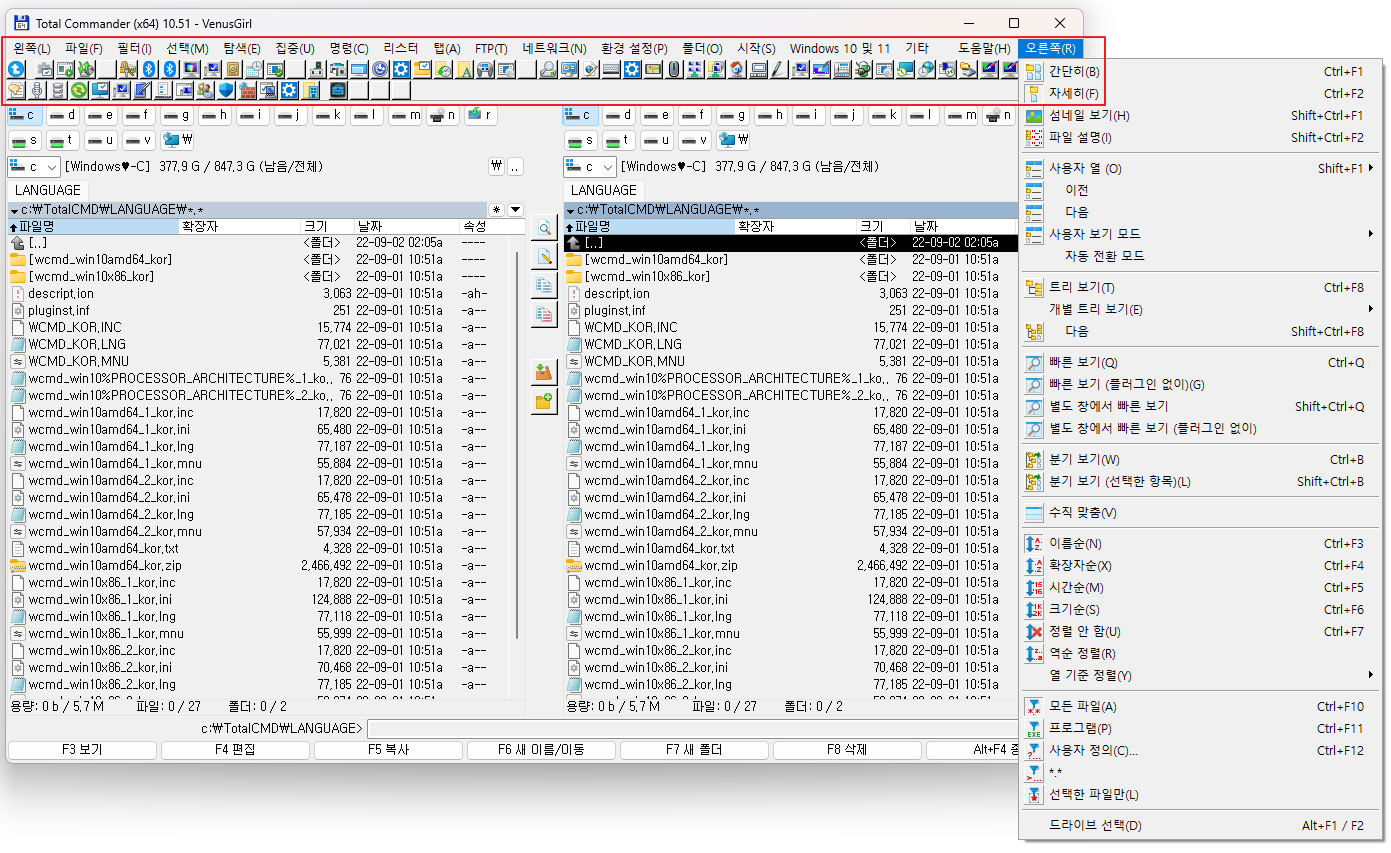Open left panel directory history arrow

coord(516,210)
